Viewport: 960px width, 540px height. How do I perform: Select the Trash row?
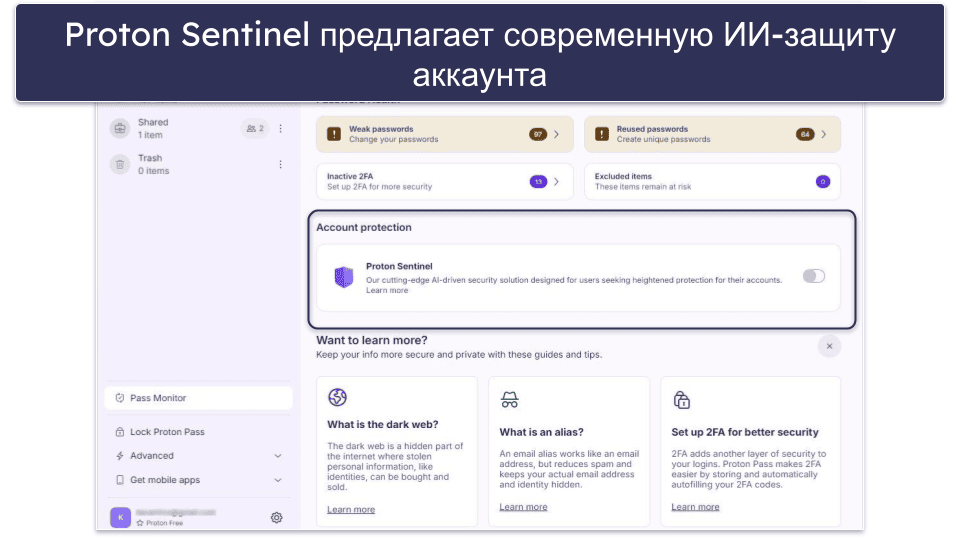point(198,164)
